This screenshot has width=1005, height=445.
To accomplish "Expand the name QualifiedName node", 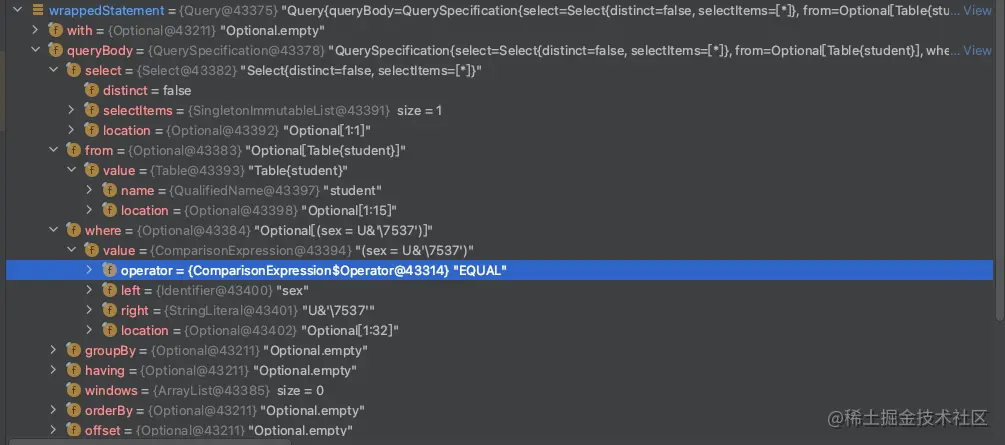I will tap(90, 190).
